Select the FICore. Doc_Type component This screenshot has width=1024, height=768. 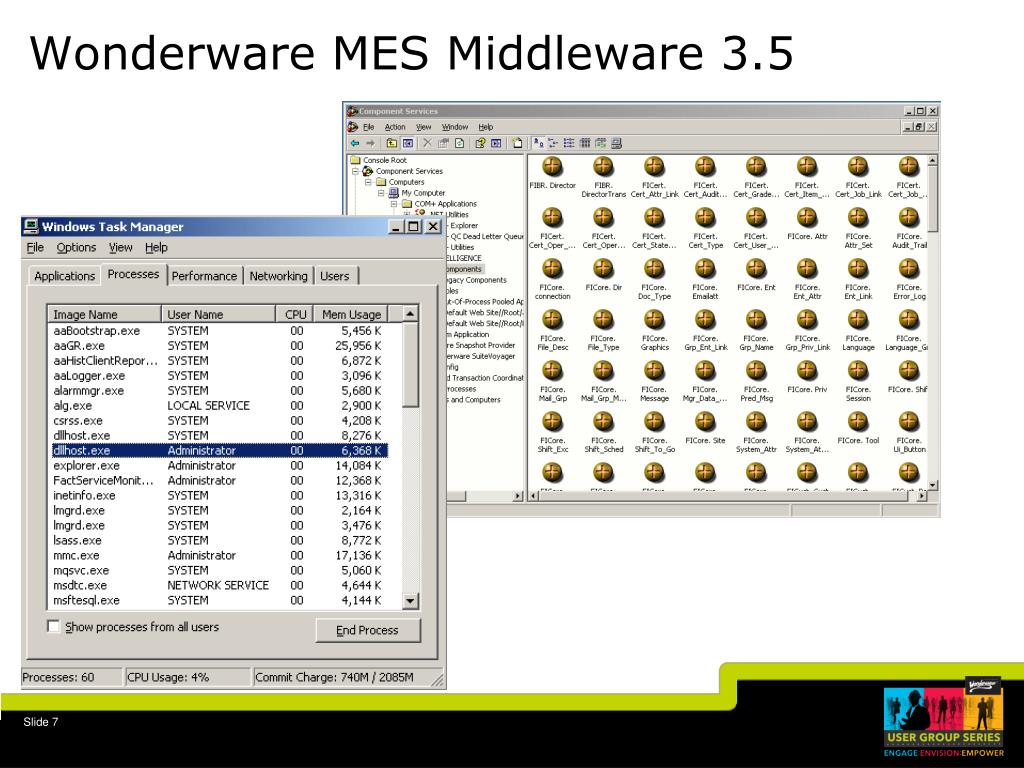[654, 279]
